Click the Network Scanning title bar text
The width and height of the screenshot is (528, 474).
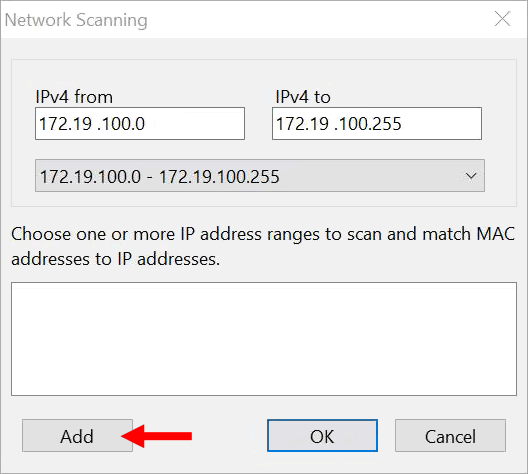coord(76,20)
